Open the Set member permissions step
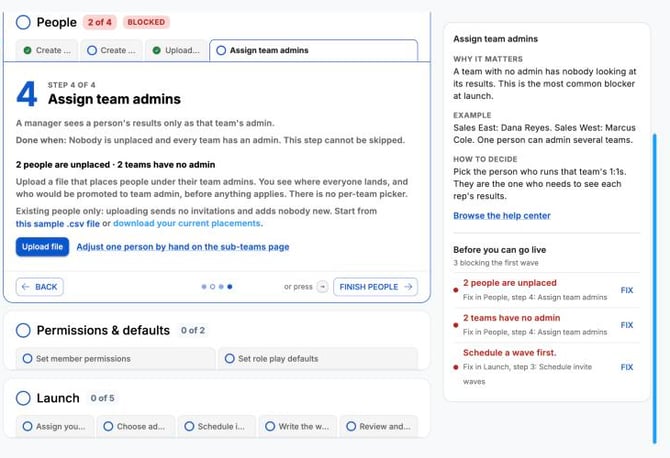670x458 pixels. pyautogui.click(x=115, y=358)
